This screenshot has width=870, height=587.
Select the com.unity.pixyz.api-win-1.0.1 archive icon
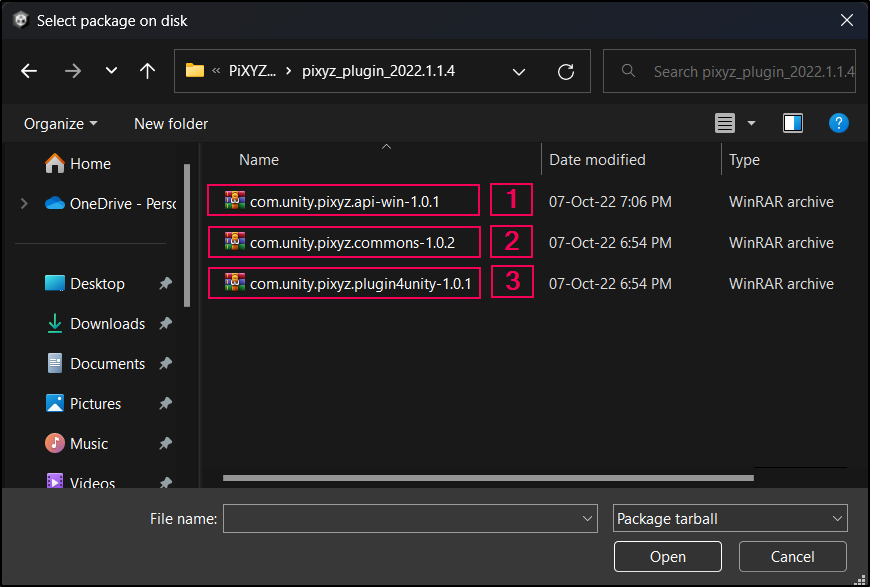coord(236,201)
